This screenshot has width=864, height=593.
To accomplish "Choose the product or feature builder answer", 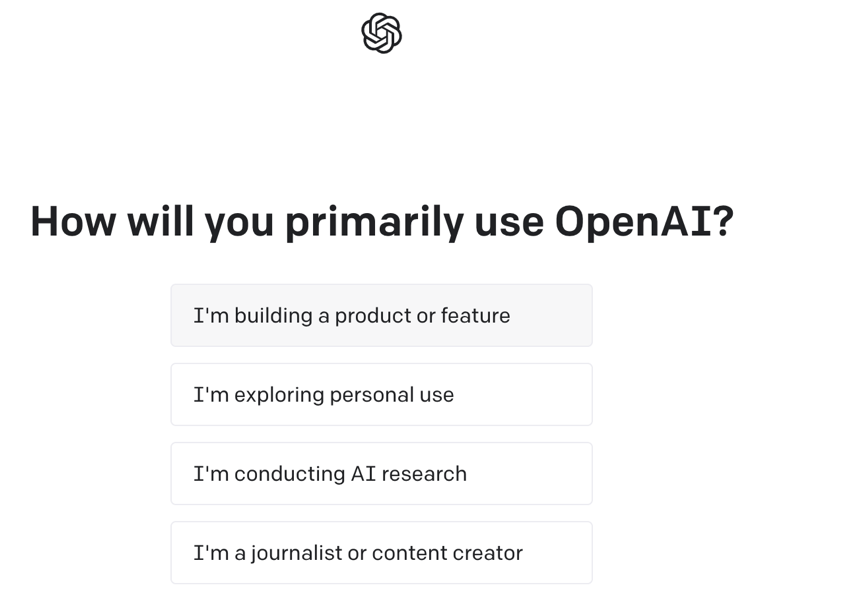I will point(381,315).
